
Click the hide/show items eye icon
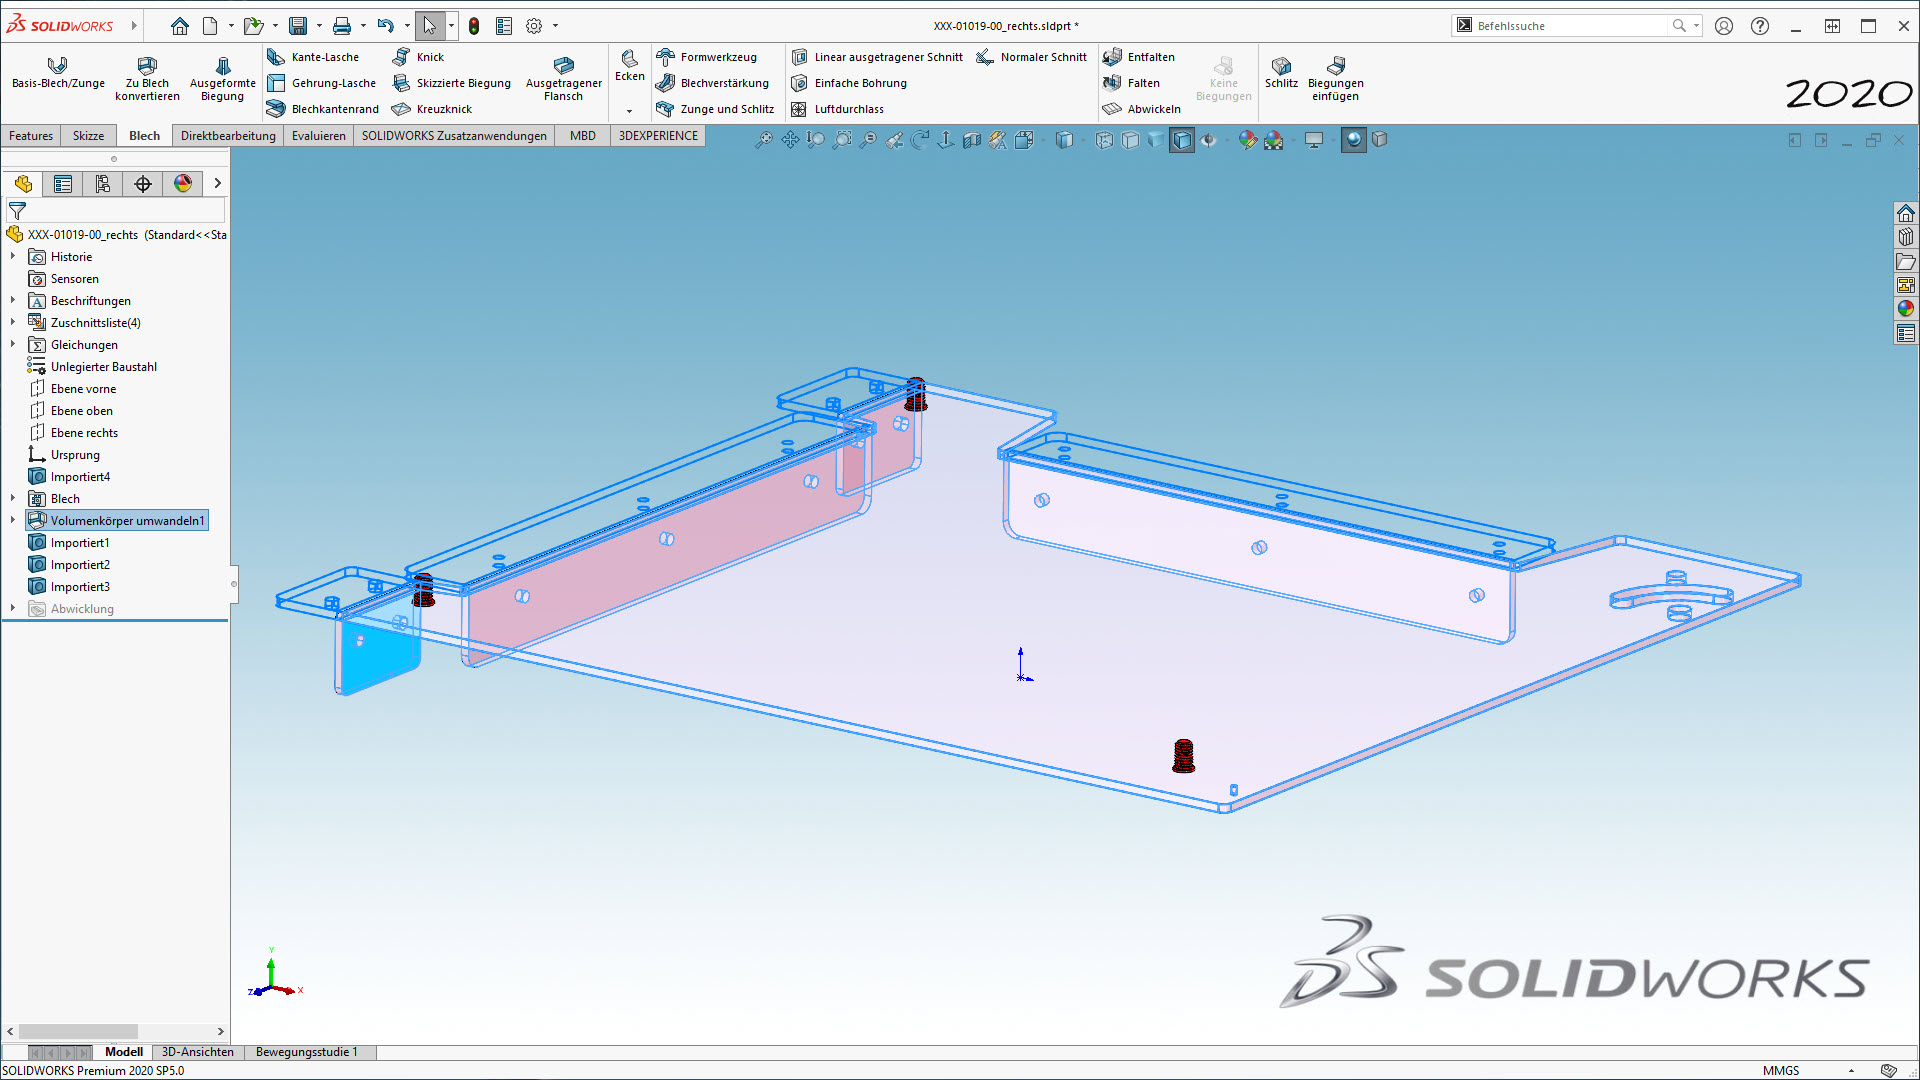tap(1209, 140)
